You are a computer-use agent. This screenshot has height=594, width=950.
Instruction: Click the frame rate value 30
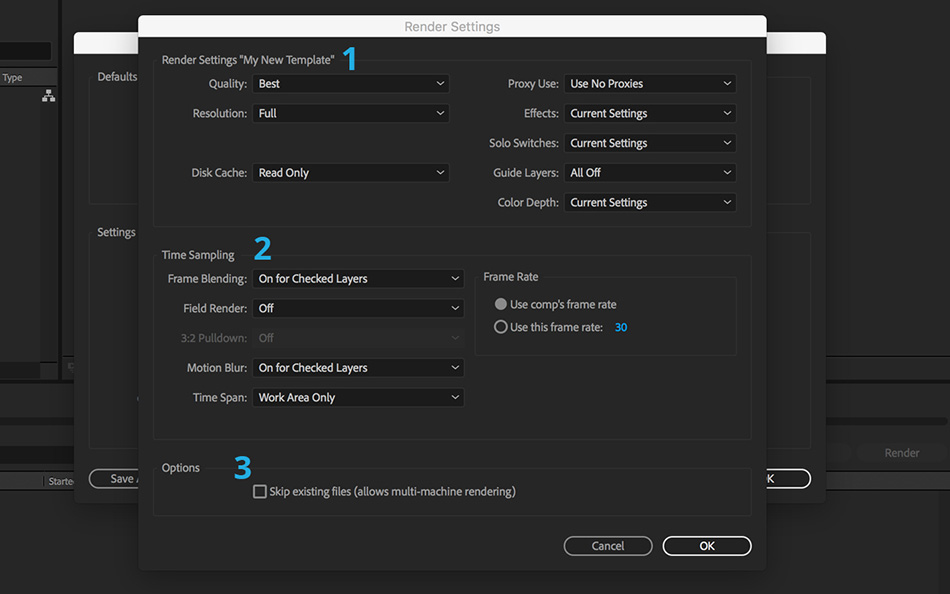coord(621,328)
